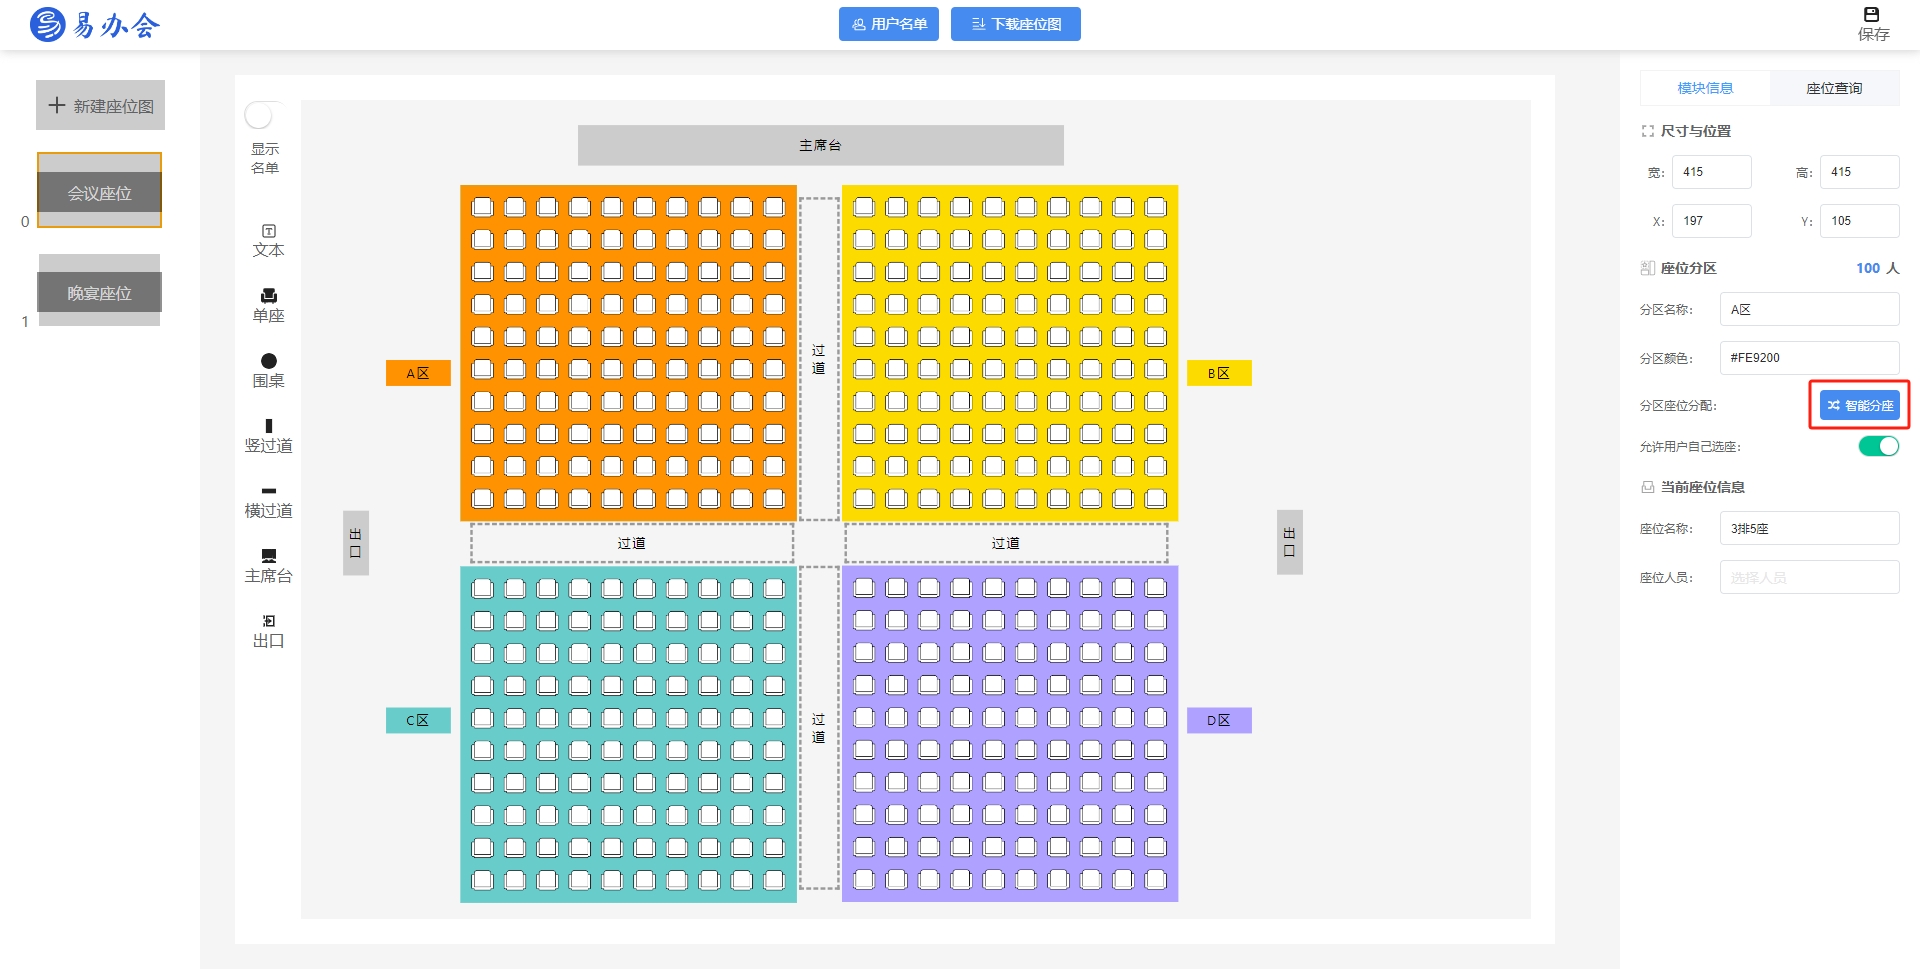Open the 用户名单 button
Screen dimensions: 1920x969
tap(888, 24)
